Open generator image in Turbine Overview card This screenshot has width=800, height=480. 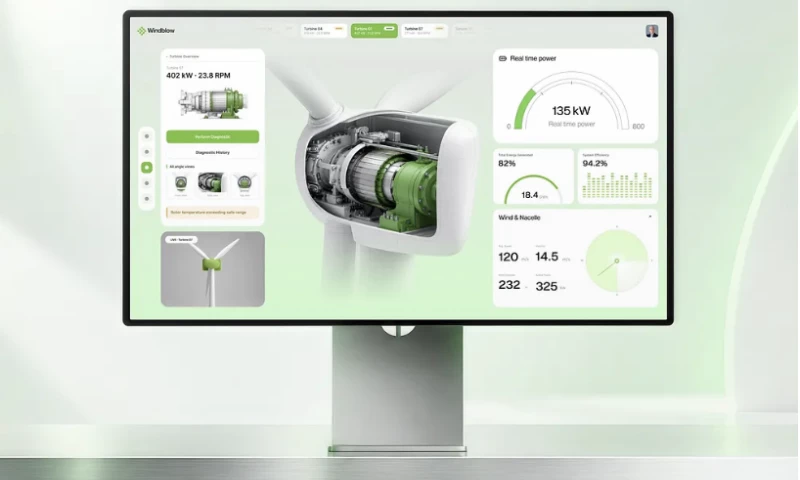click(x=212, y=103)
